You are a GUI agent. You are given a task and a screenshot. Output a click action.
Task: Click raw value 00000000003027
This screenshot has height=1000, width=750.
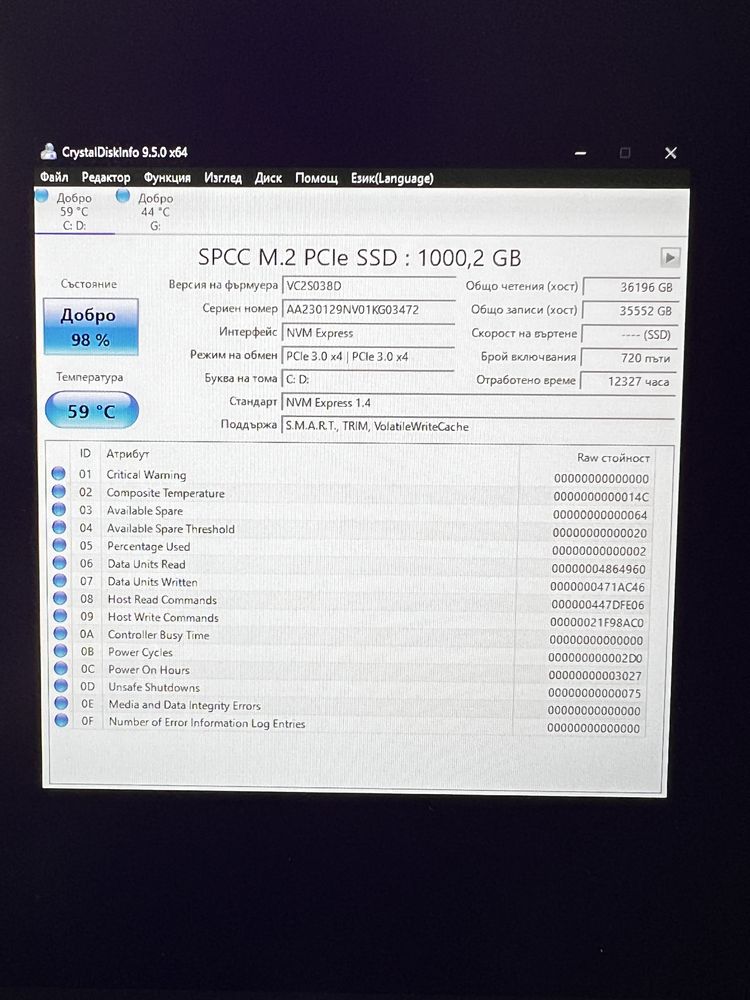point(595,675)
